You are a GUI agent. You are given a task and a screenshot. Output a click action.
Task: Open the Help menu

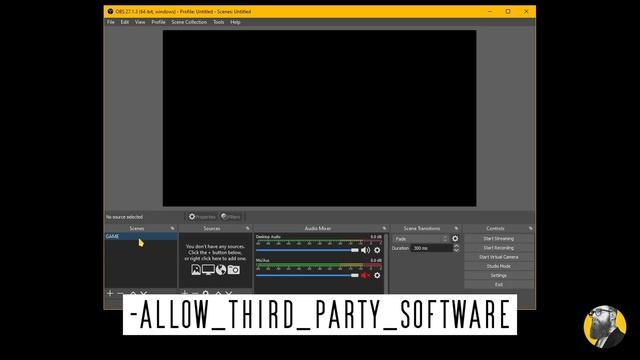pyautogui.click(x=236, y=22)
